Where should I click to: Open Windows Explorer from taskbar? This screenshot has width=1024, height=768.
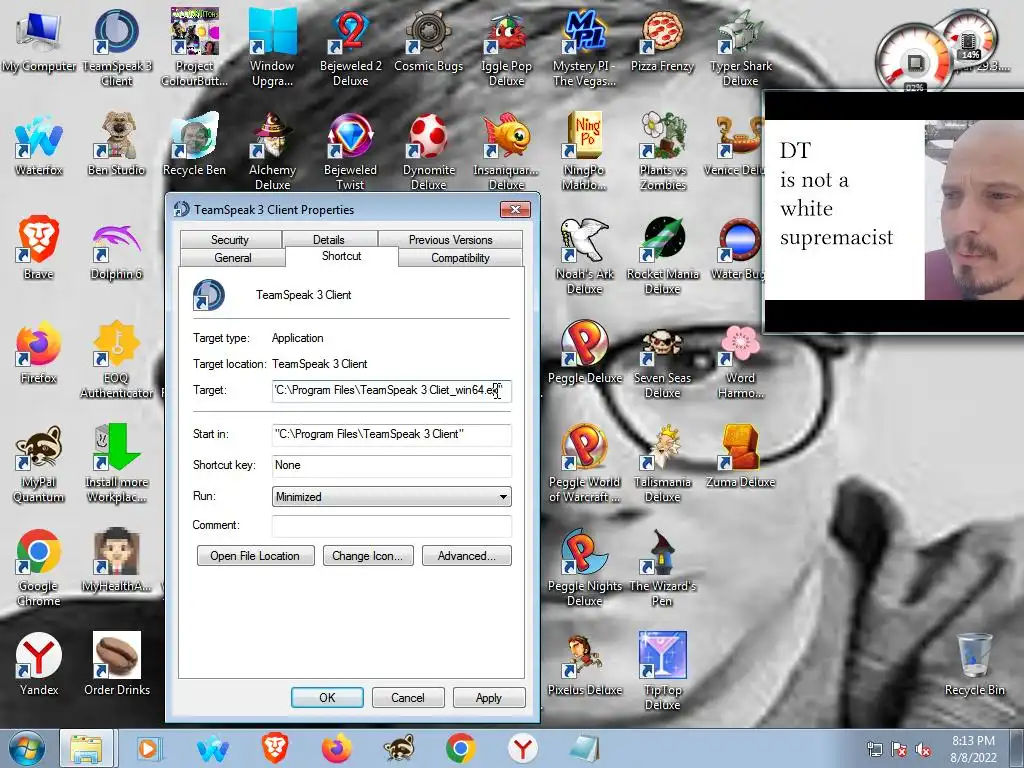tap(86, 748)
